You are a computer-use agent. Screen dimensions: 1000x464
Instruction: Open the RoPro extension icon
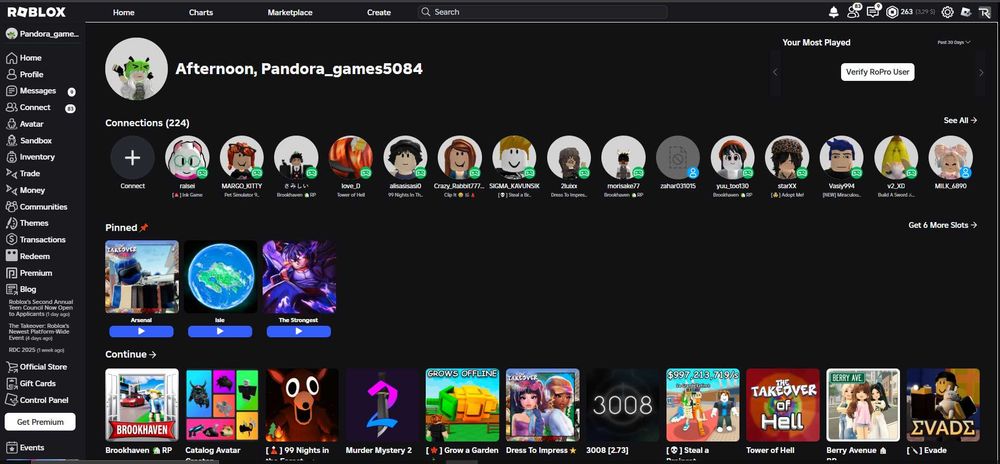point(984,12)
